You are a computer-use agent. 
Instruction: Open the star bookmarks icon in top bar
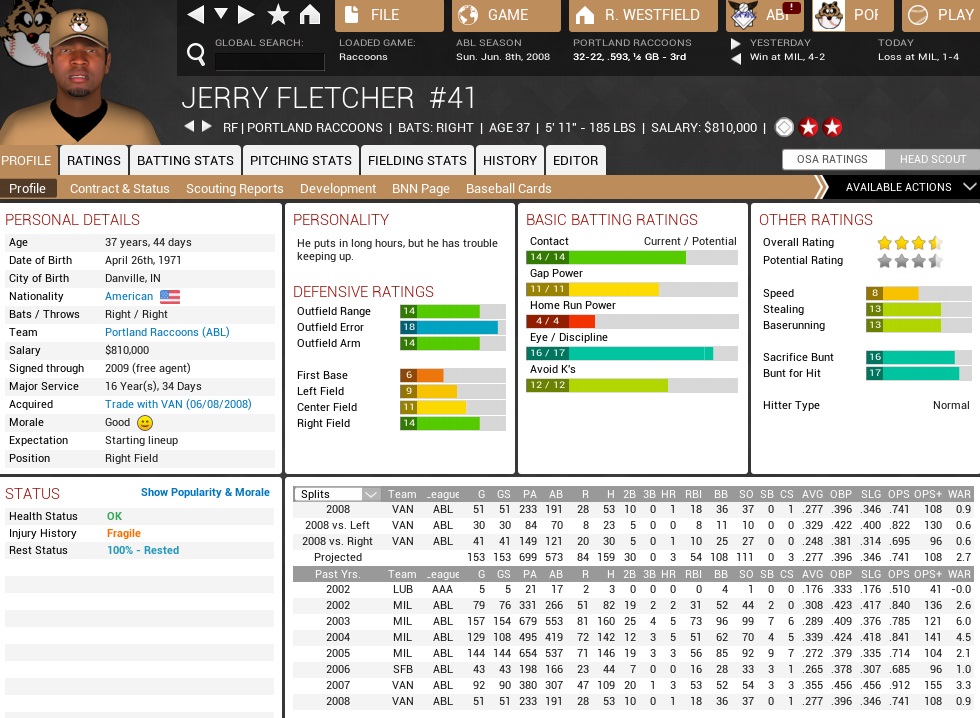coord(278,14)
